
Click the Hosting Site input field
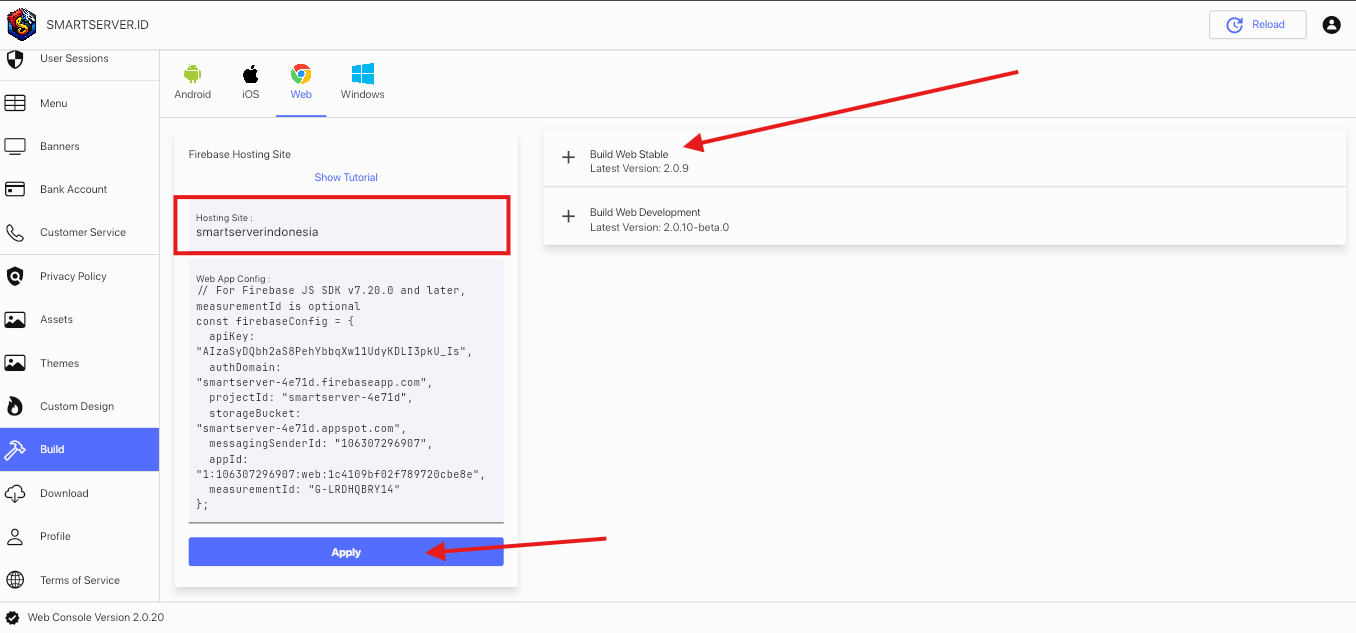coord(346,226)
